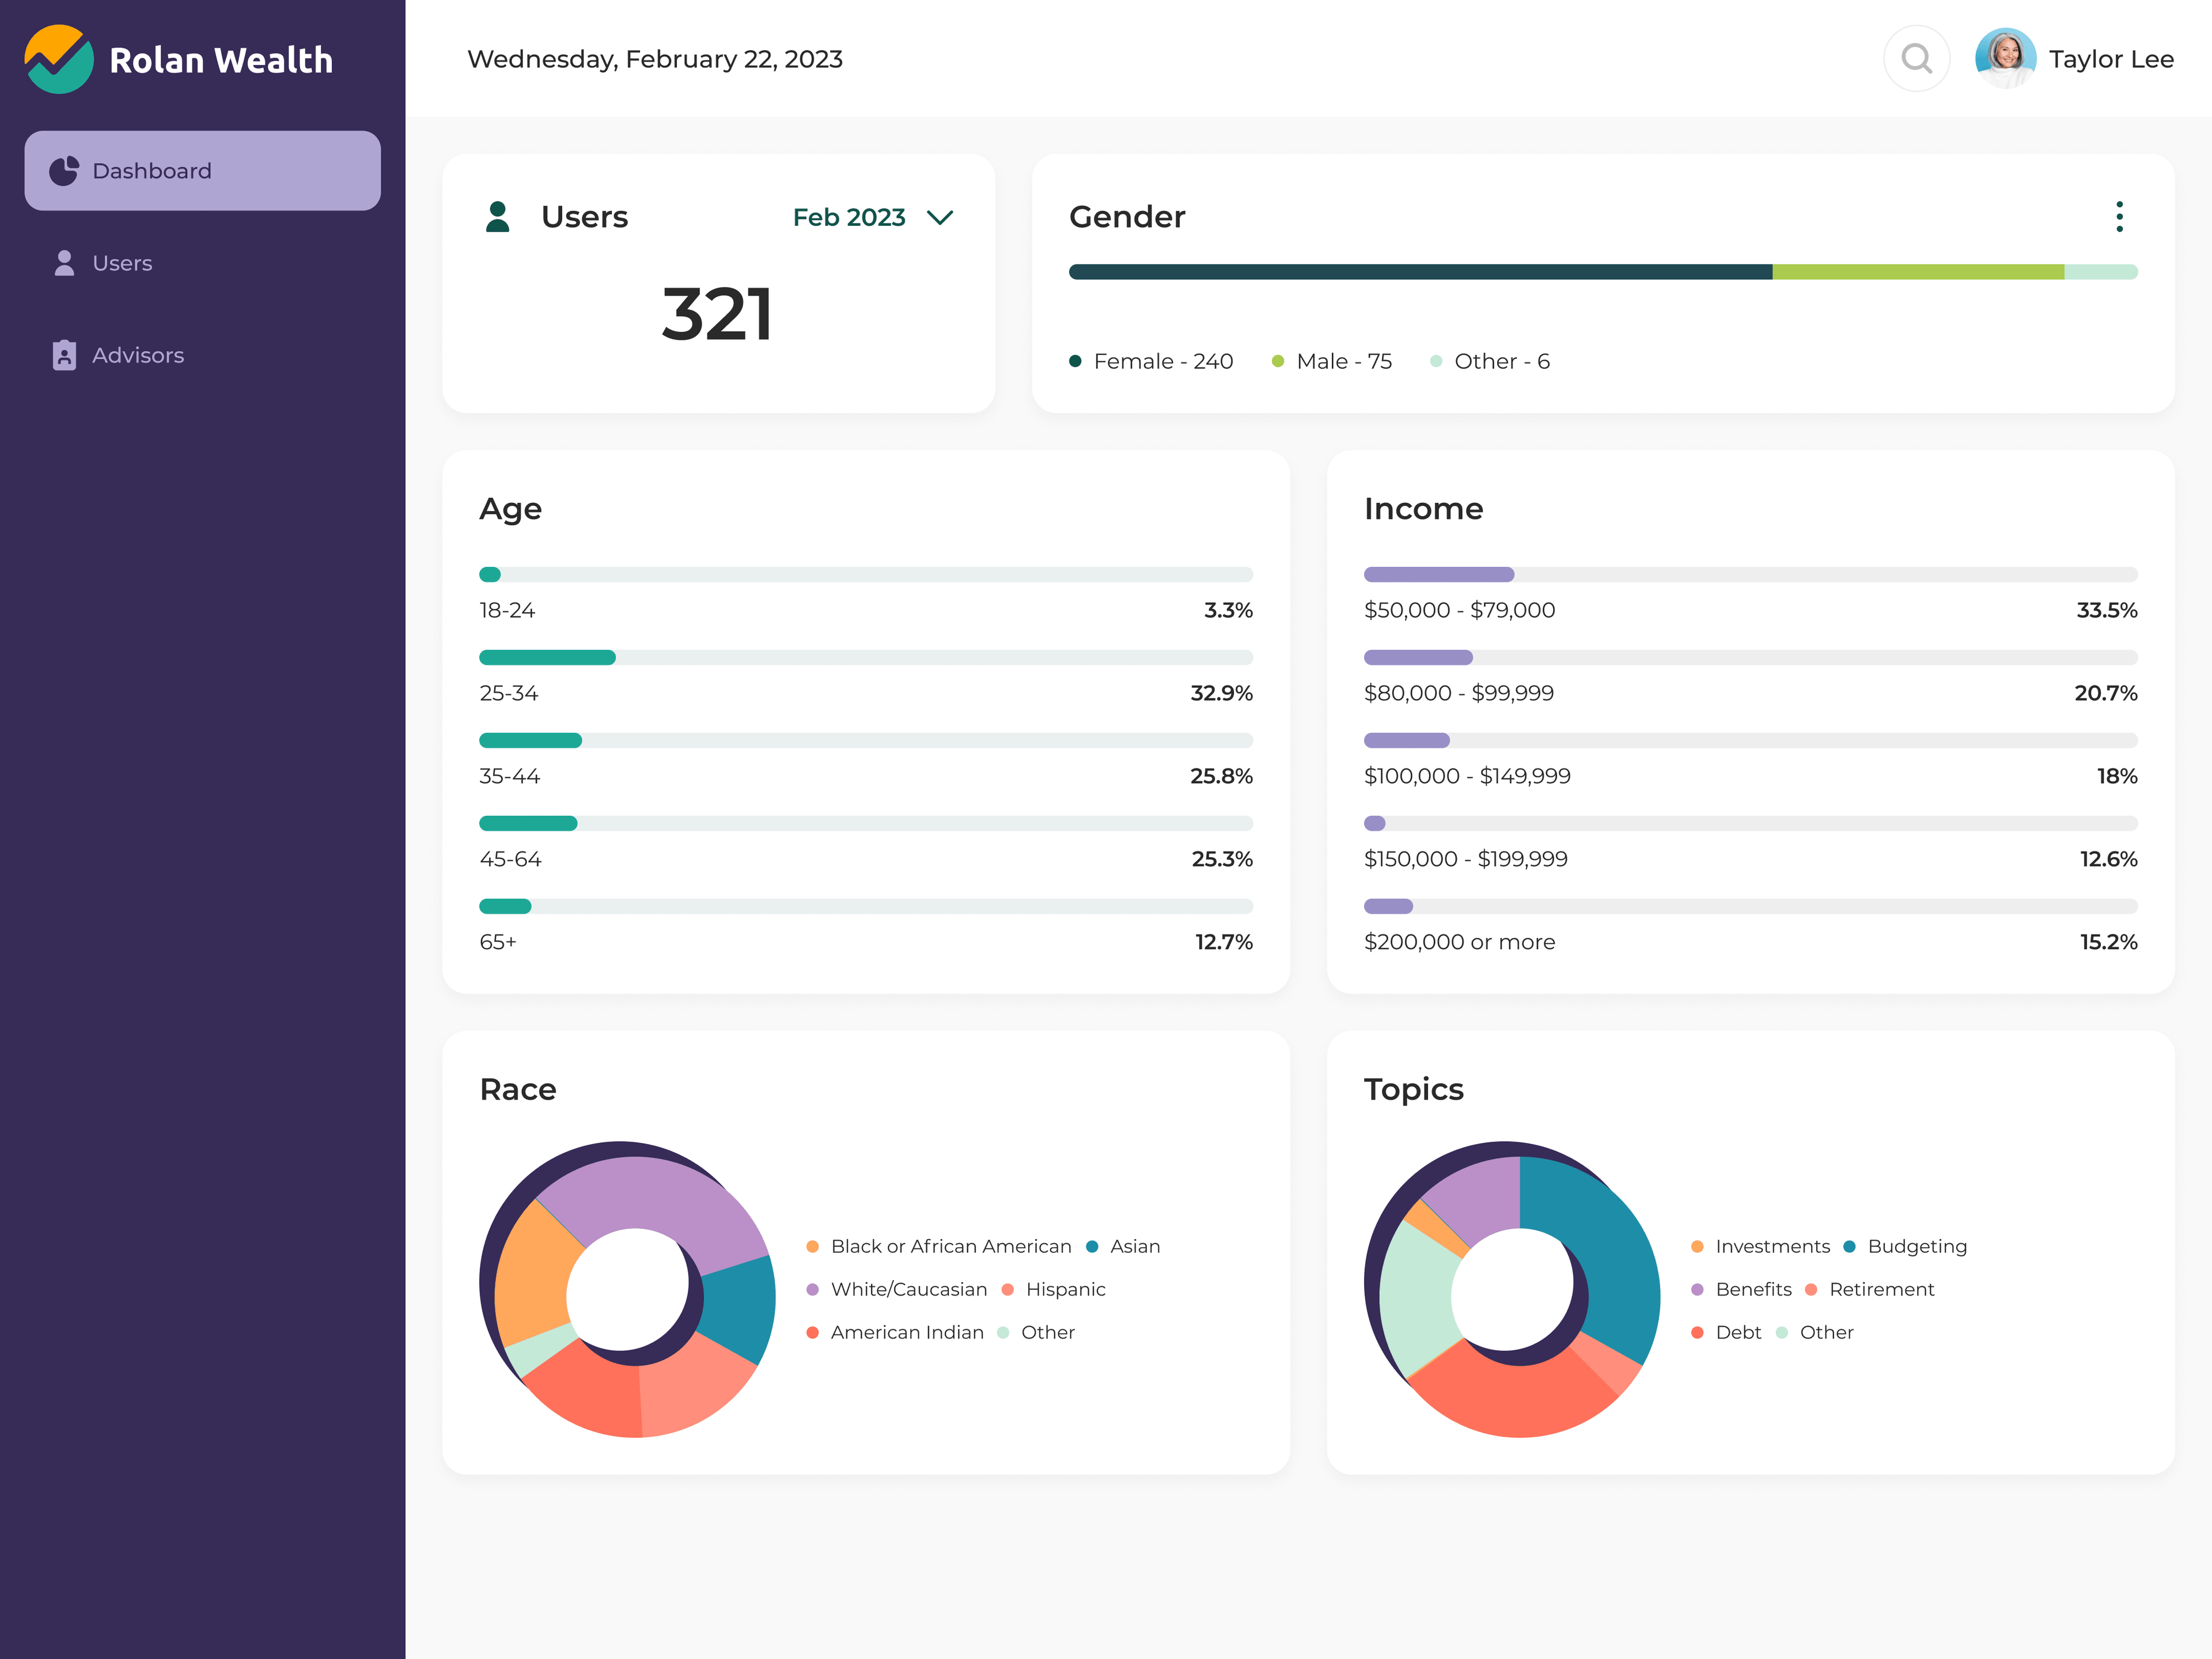Click the Female segment of gender bar

pos(1420,272)
